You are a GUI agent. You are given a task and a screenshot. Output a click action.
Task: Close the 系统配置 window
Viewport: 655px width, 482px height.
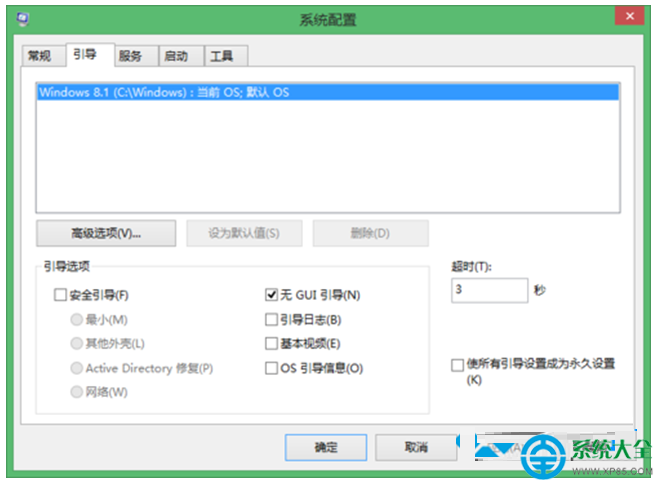630,16
